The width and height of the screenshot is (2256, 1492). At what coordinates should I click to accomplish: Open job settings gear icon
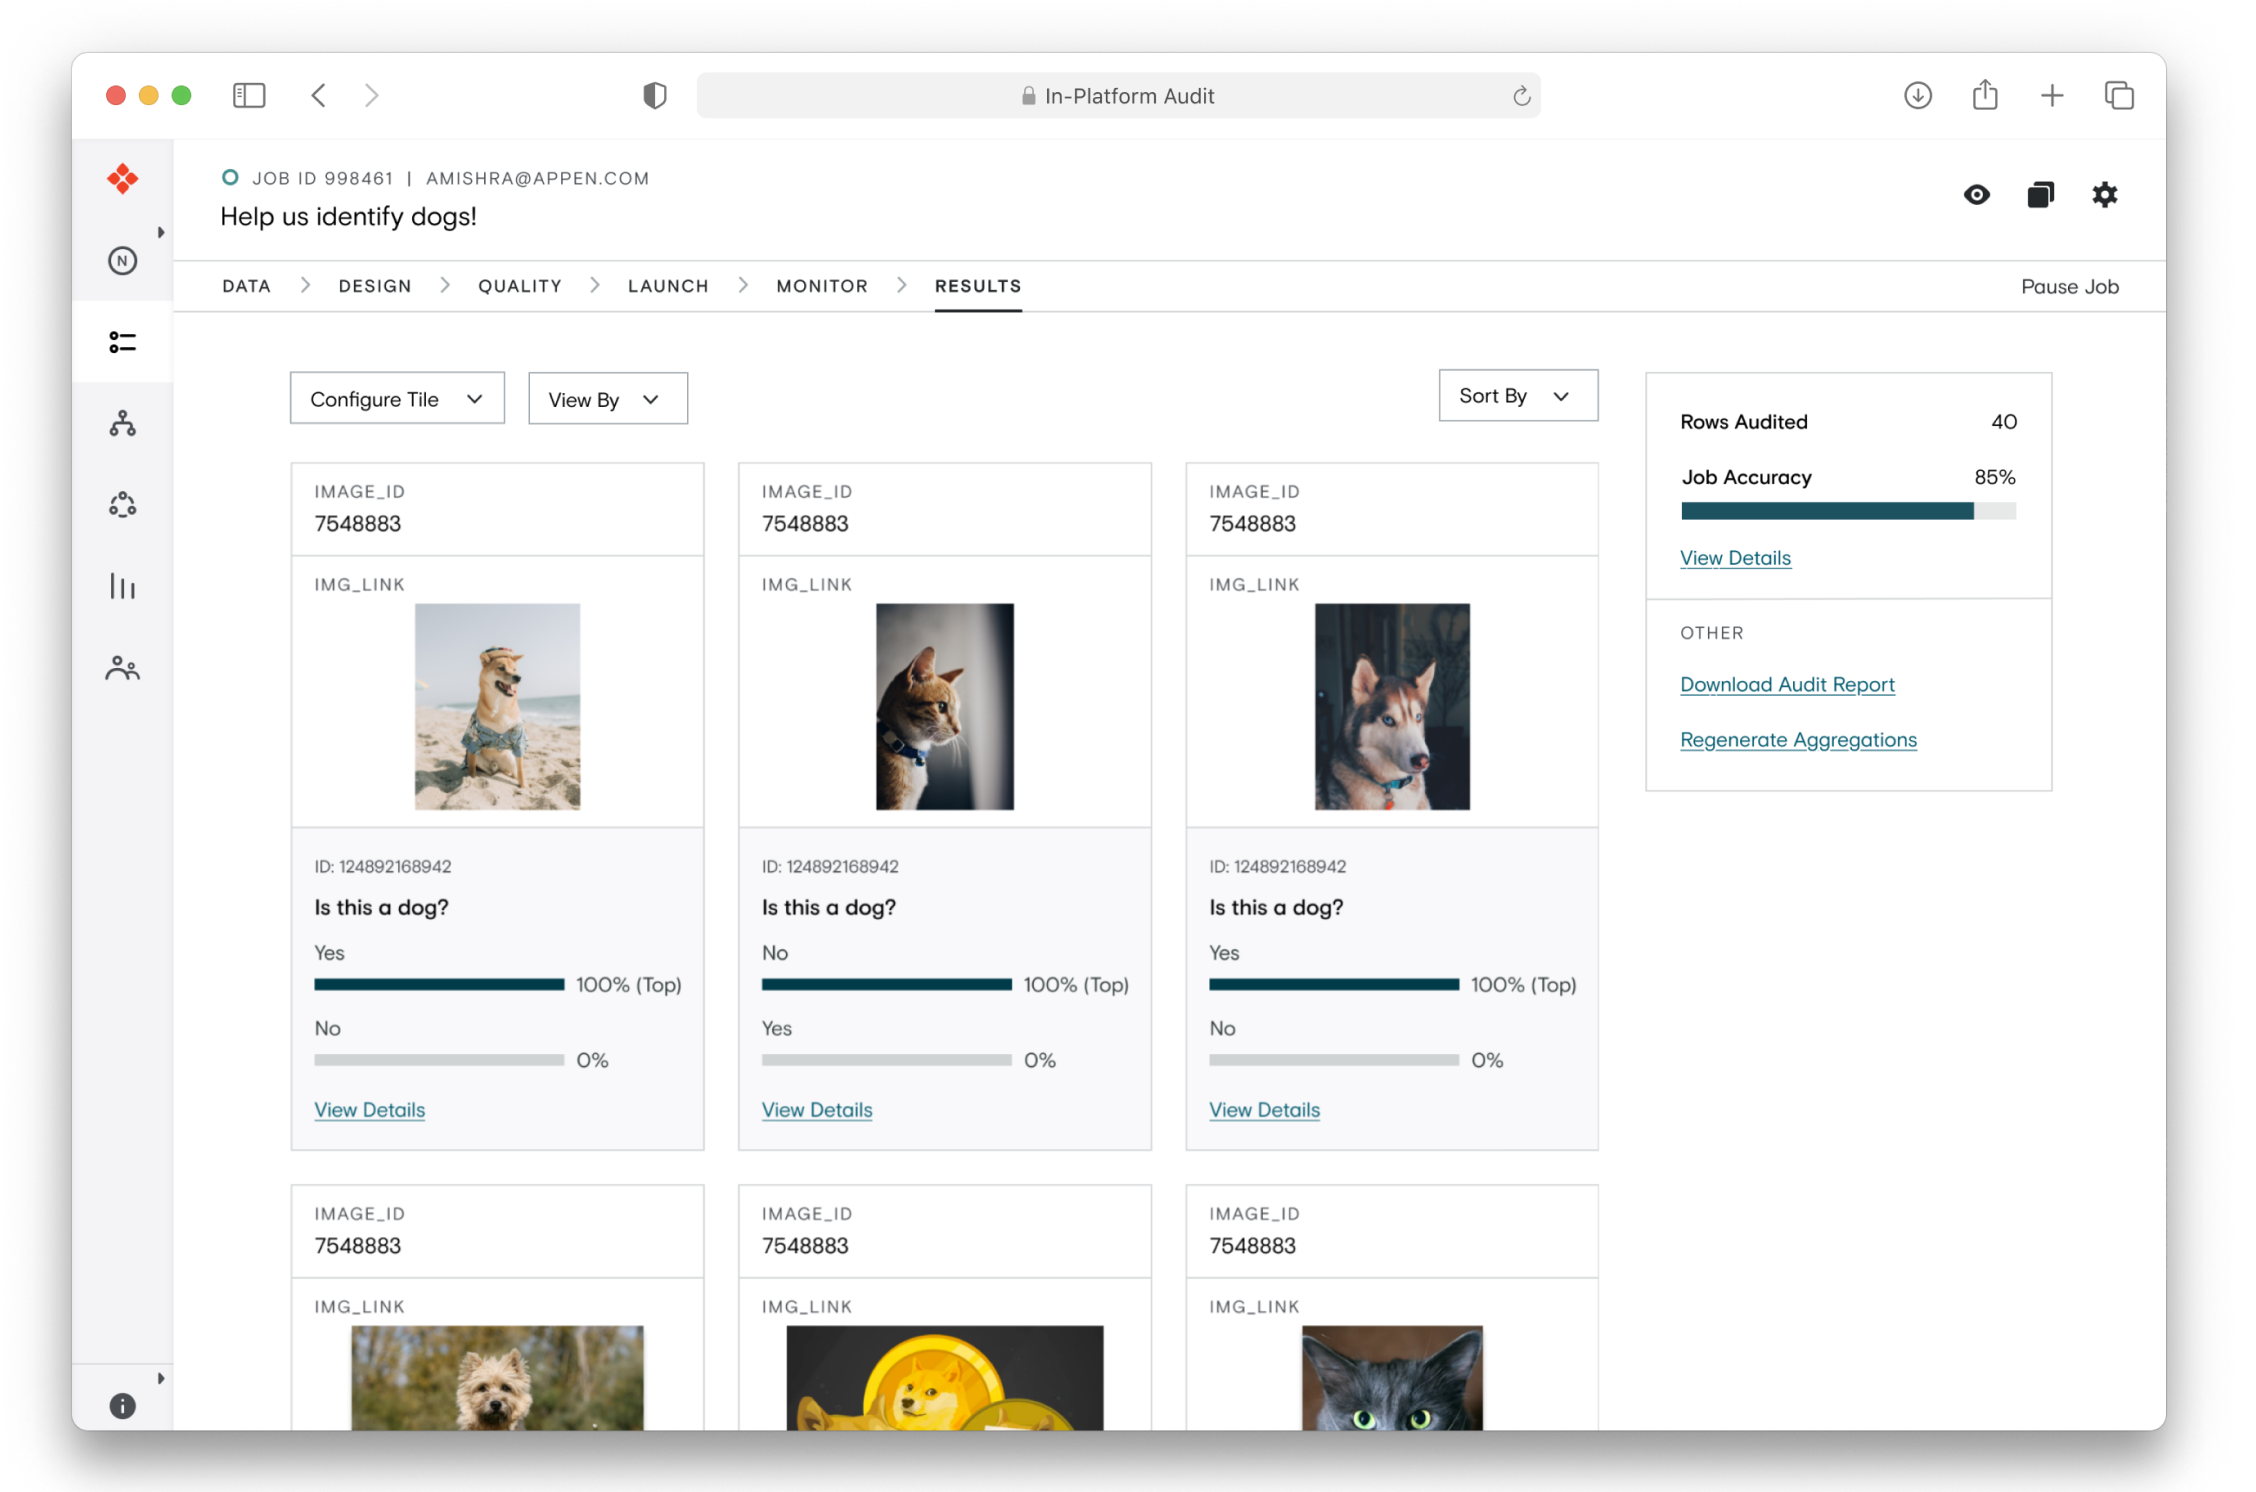click(2104, 195)
